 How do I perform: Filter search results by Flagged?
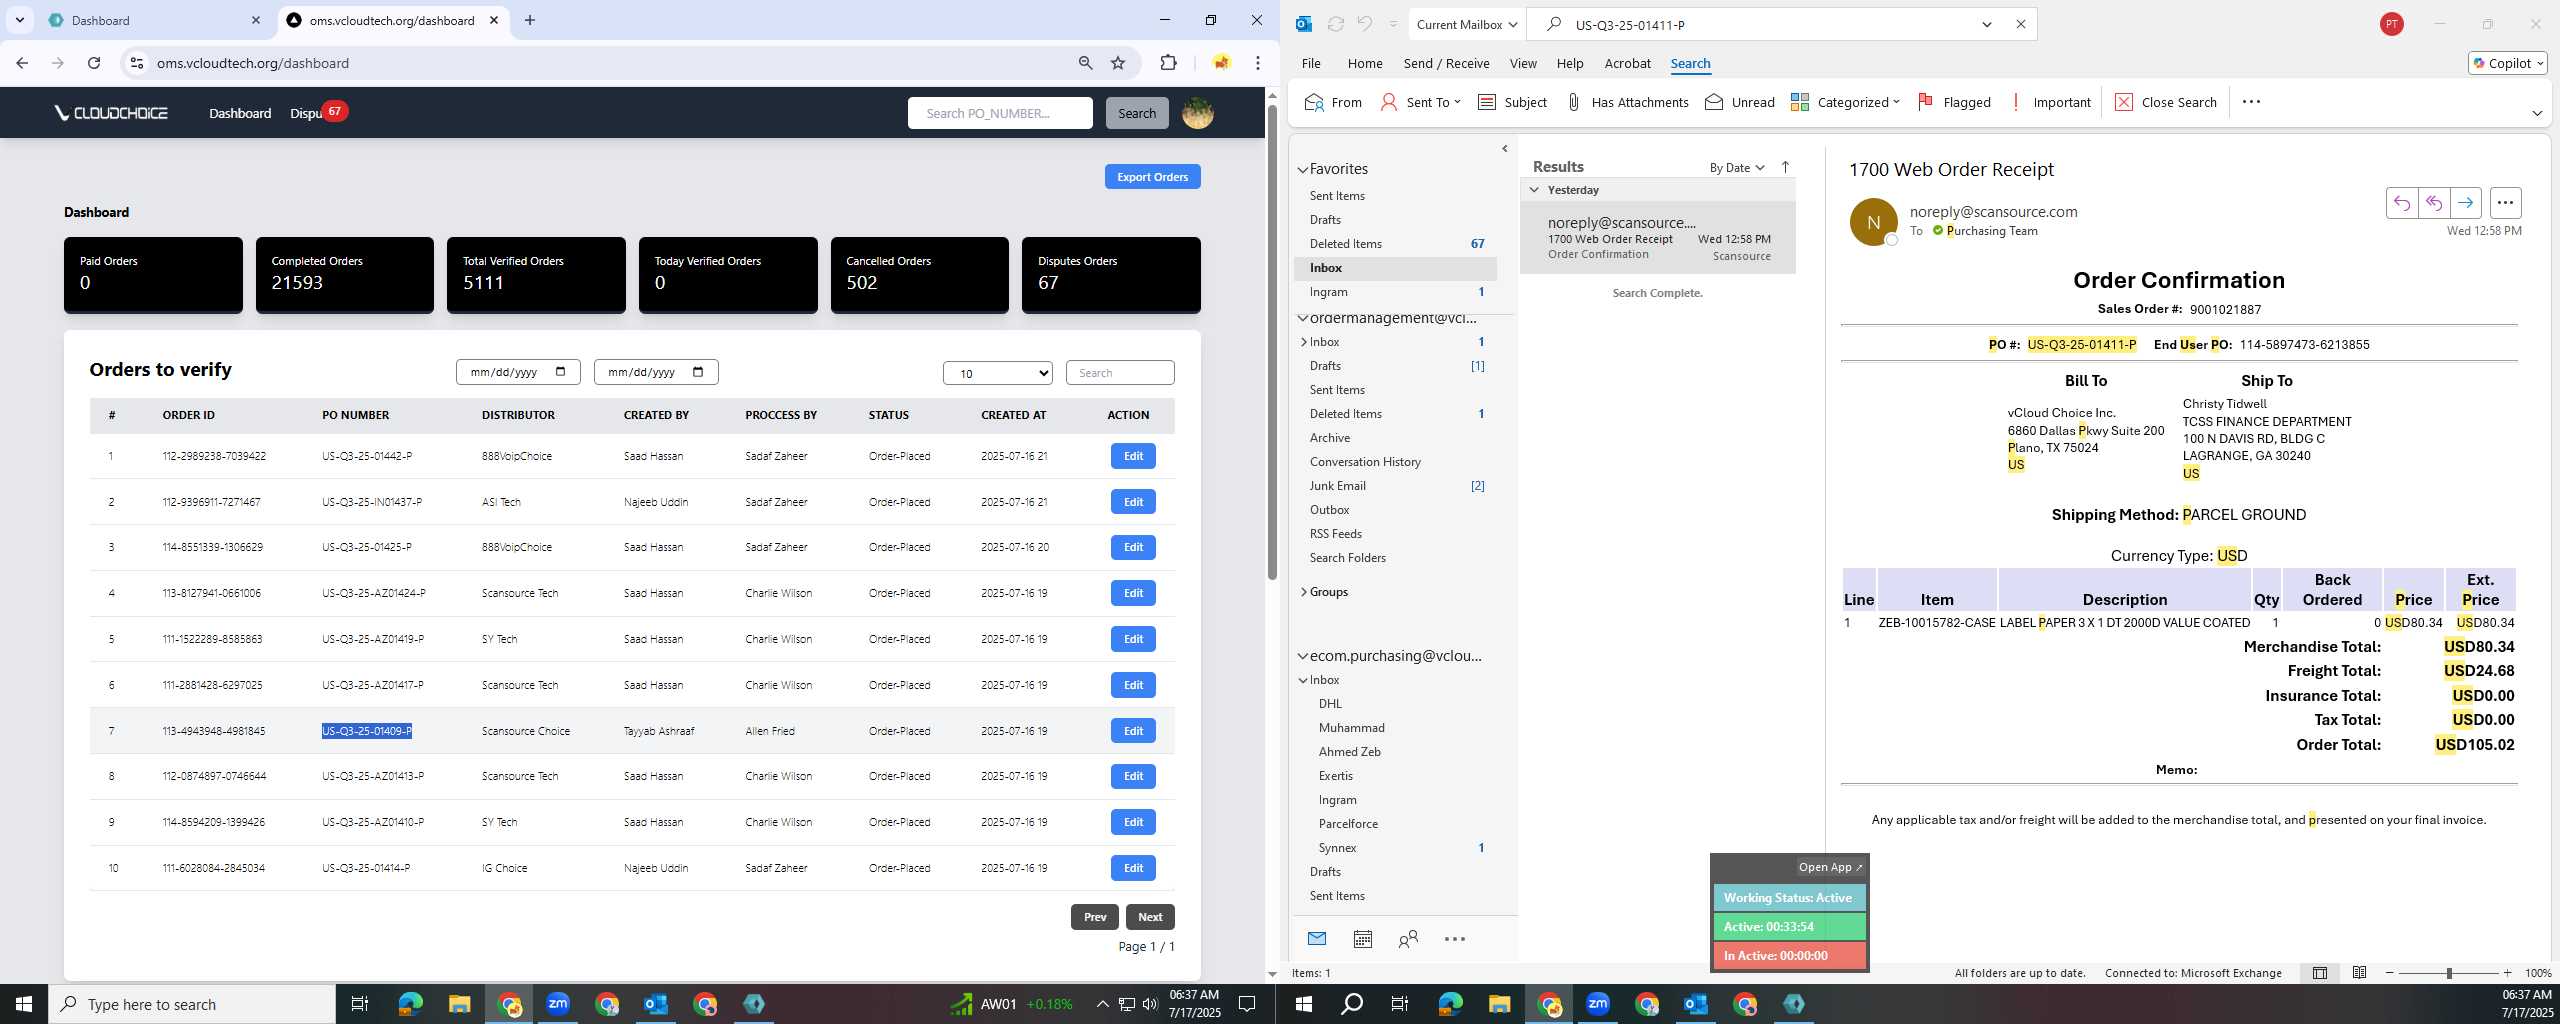(1954, 102)
